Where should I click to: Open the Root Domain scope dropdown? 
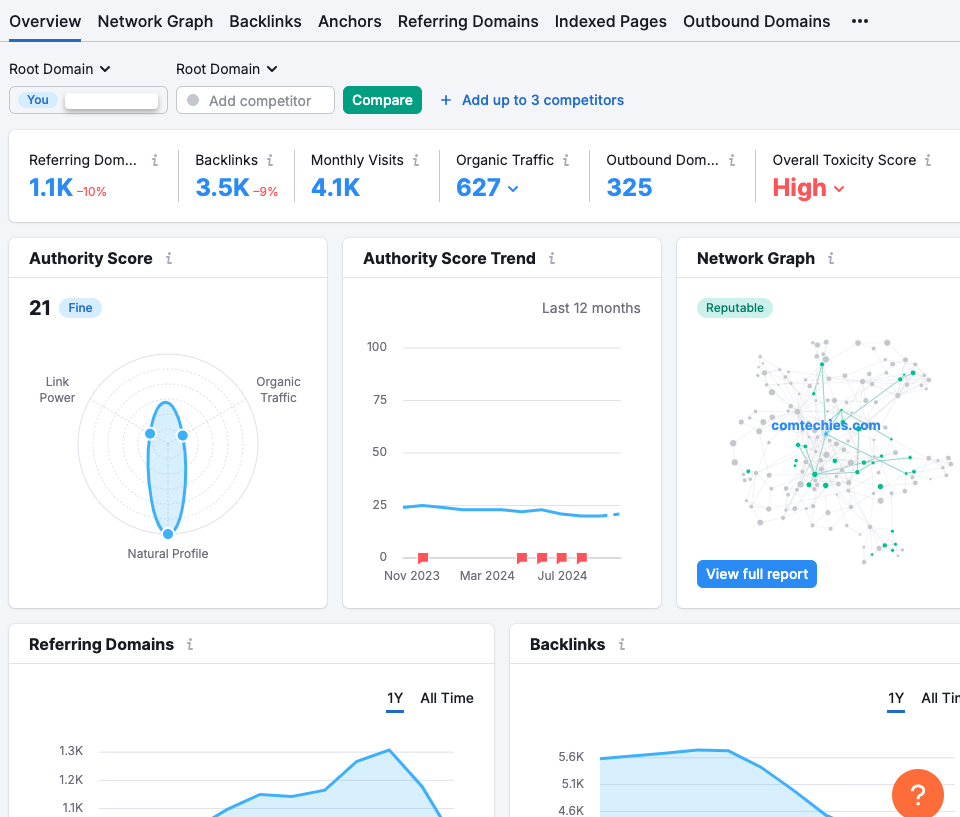59,69
